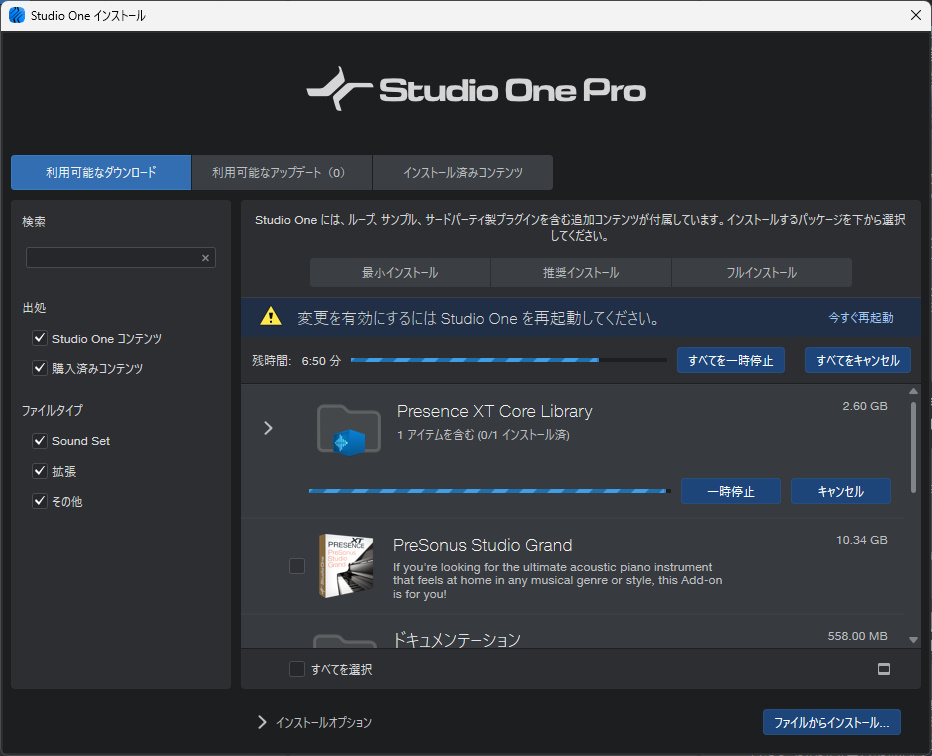Click the yellow warning triangle icon

coord(271,317)
